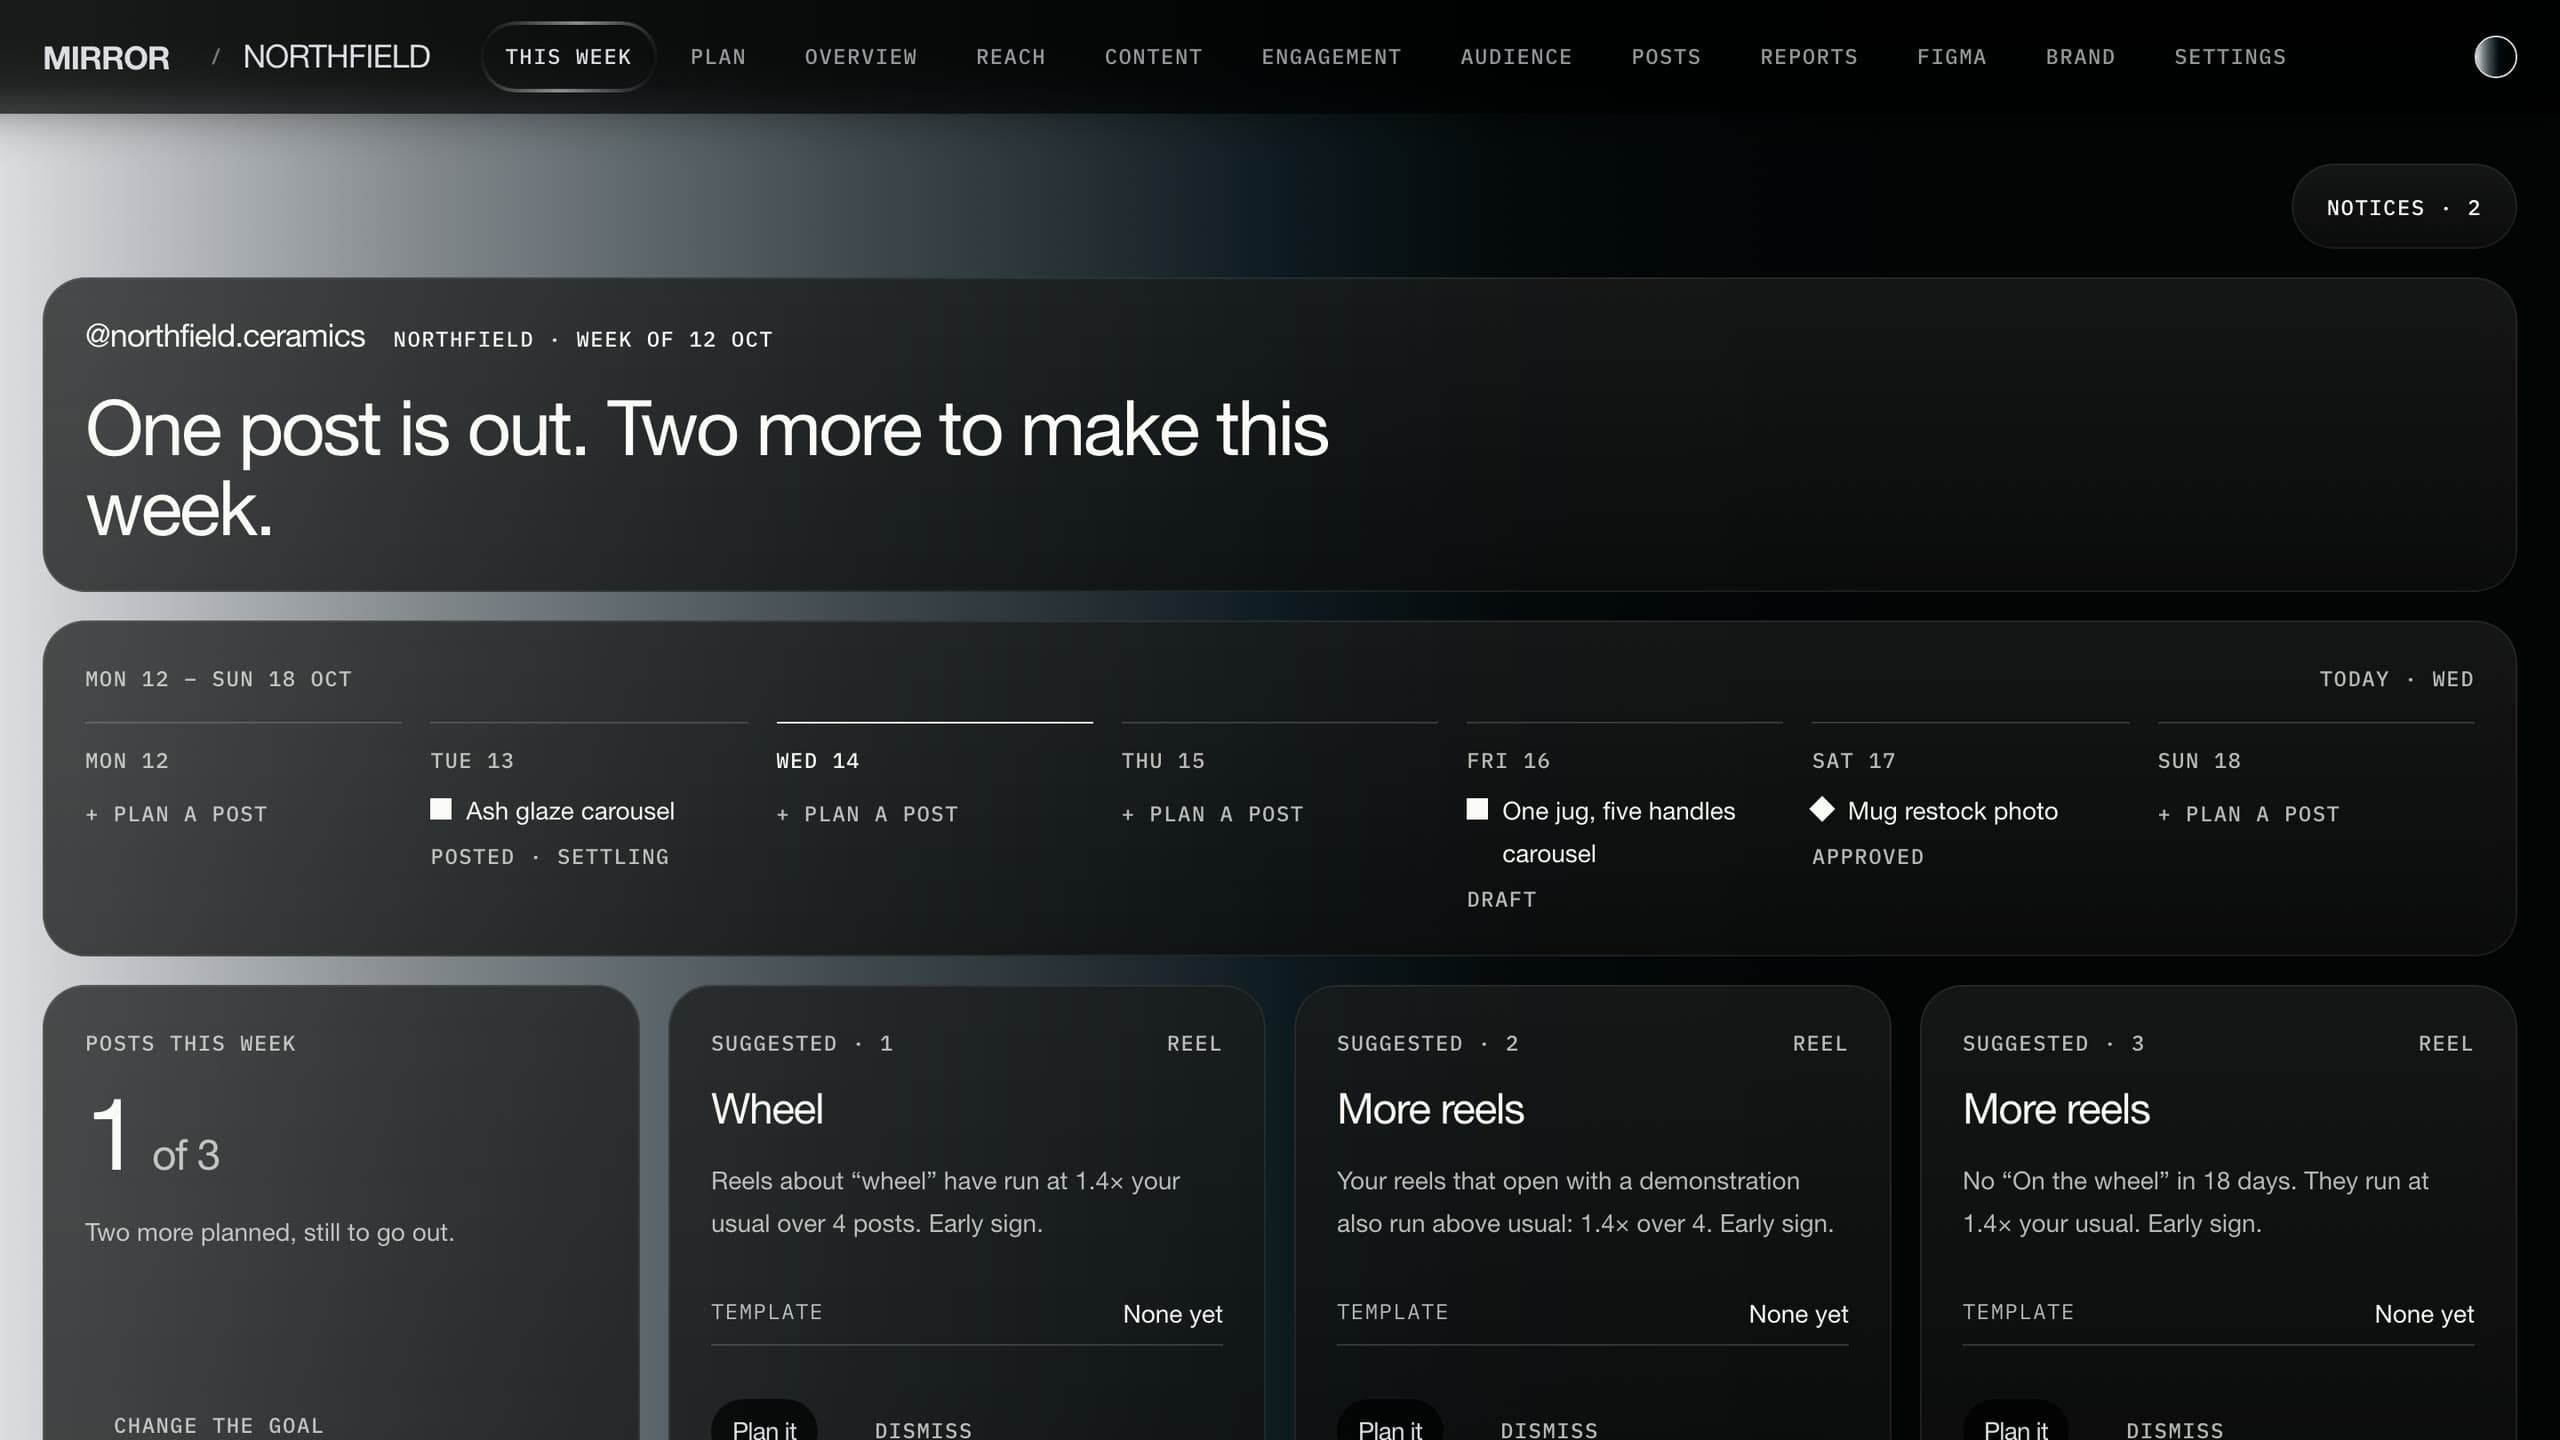
Task: Open the Ash glaze carousel post
Action: coord(570,811)
